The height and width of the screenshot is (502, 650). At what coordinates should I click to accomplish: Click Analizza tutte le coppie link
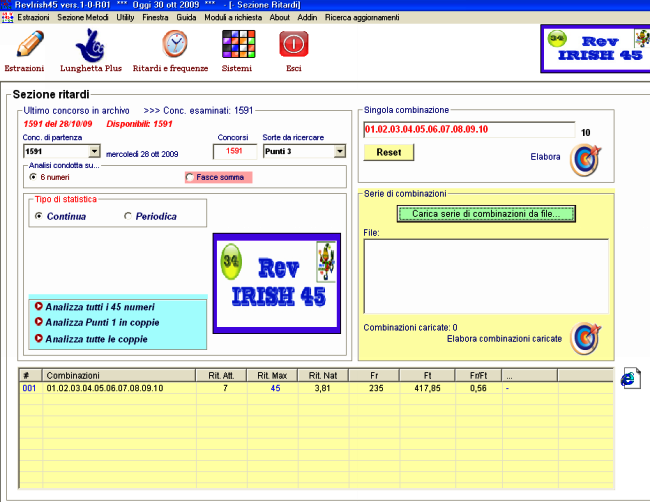click(x=97, y=339)
